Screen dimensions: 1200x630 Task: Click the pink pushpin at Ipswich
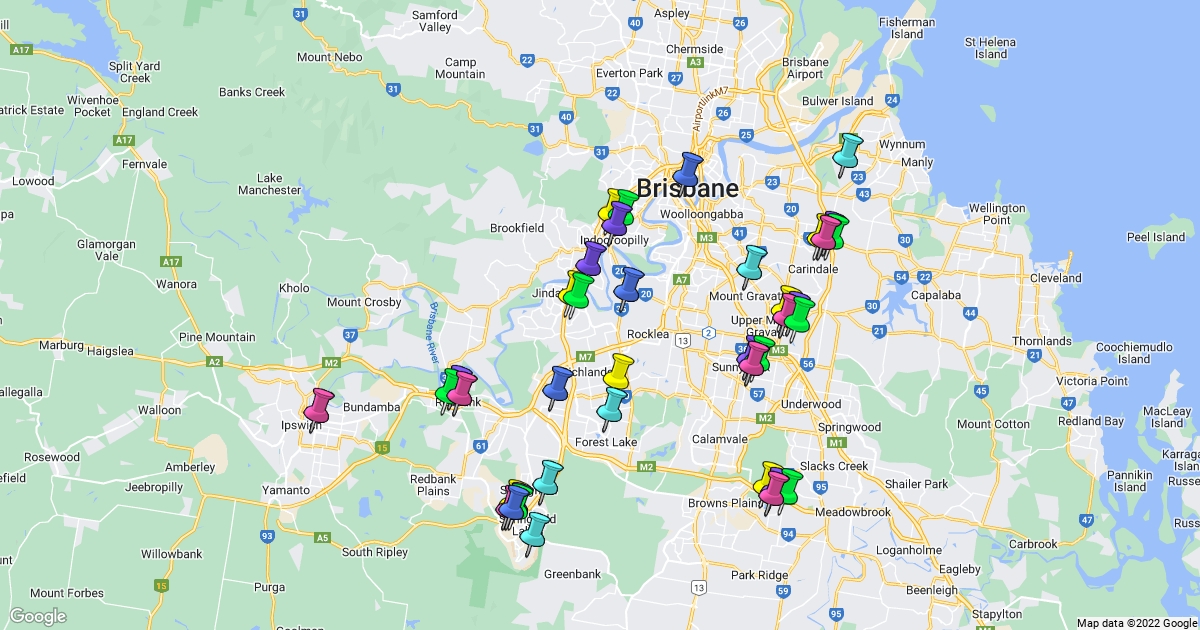click(x=319, y=405)
